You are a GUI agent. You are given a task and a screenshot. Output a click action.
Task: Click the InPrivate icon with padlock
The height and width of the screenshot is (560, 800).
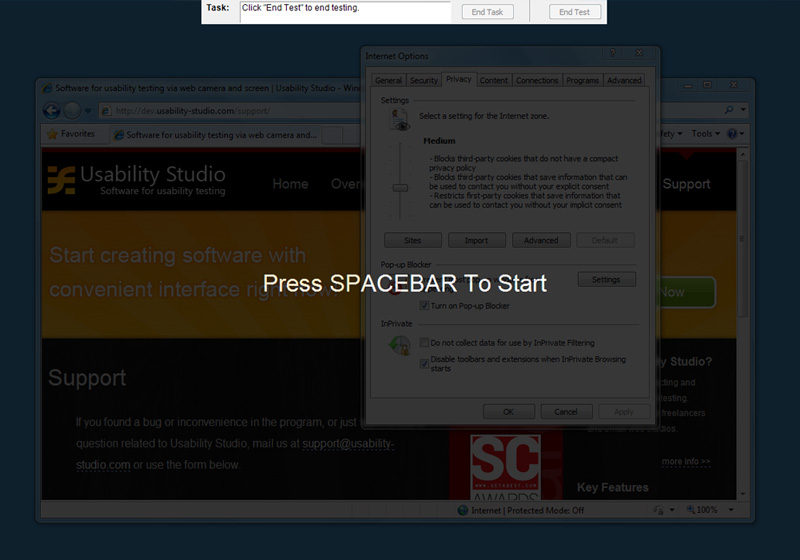pyautogui.click(x=399, y=346)
